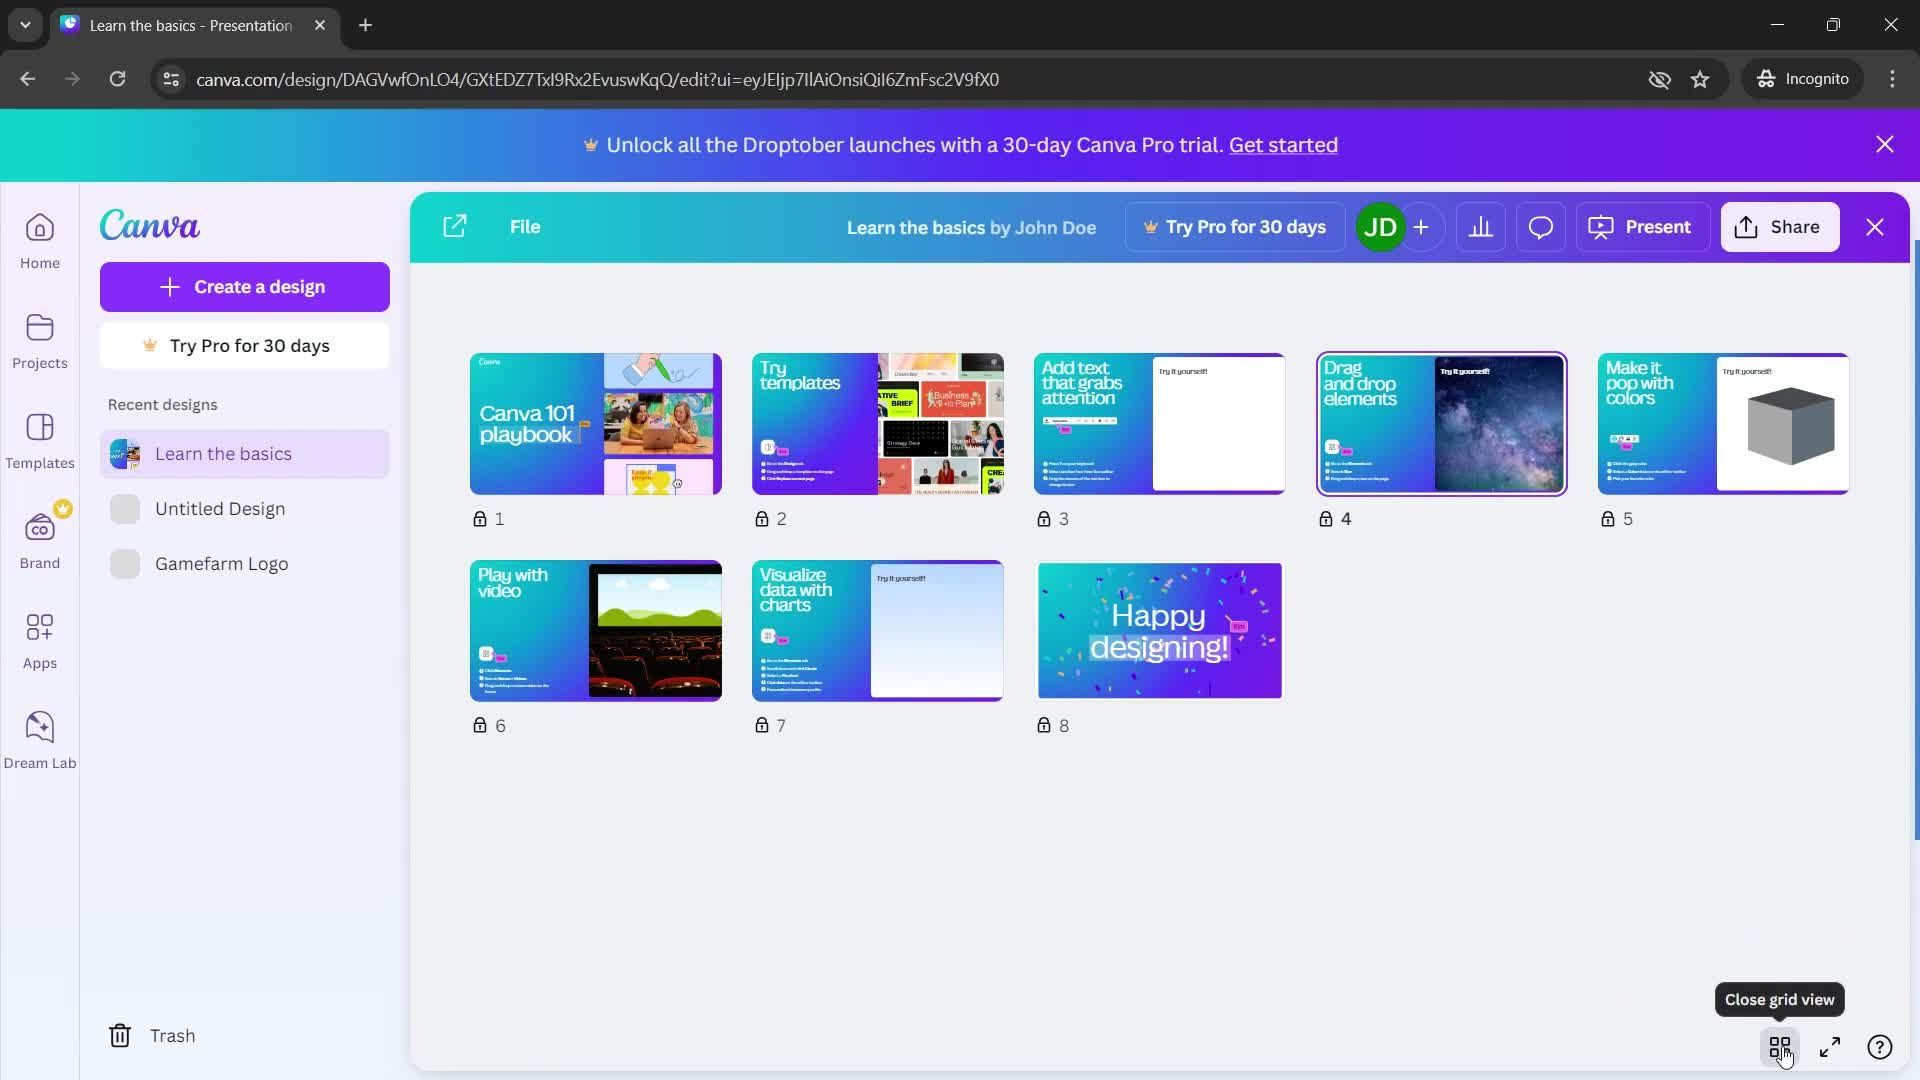Add collaborator with plus icon
The height and width of the screenshot is (1080, 1920).
tap(1421, 227)
